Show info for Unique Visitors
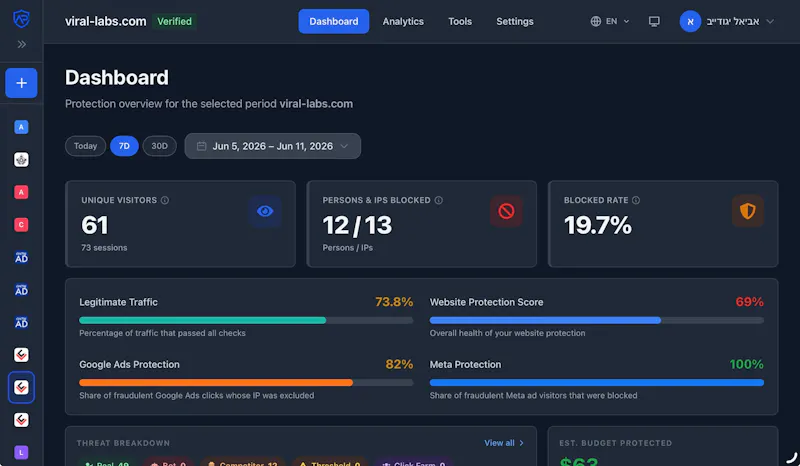 (x=165, y=200)
